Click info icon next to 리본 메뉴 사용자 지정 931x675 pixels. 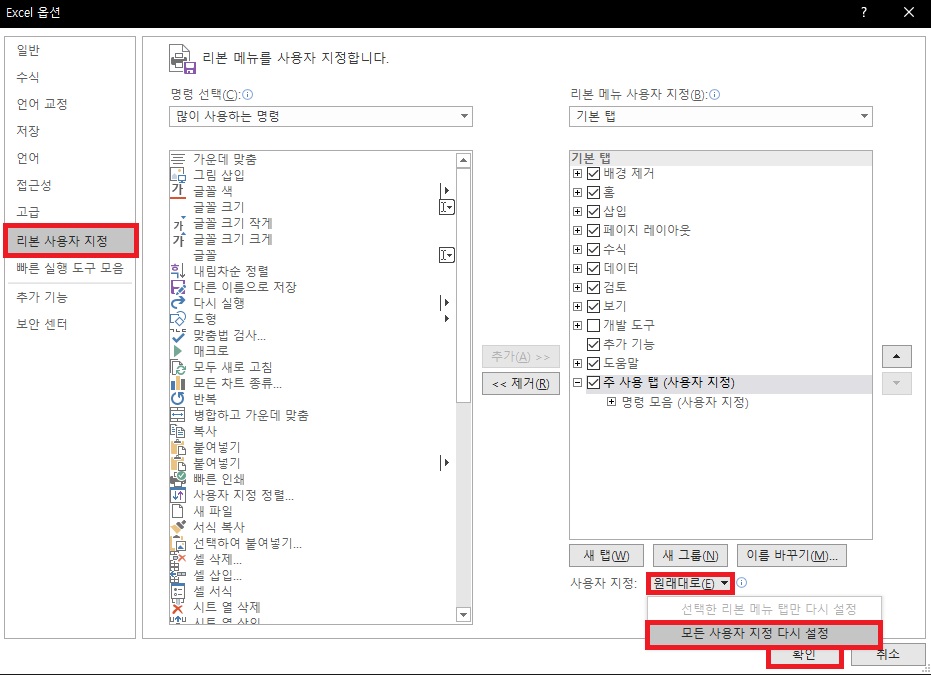714,94
